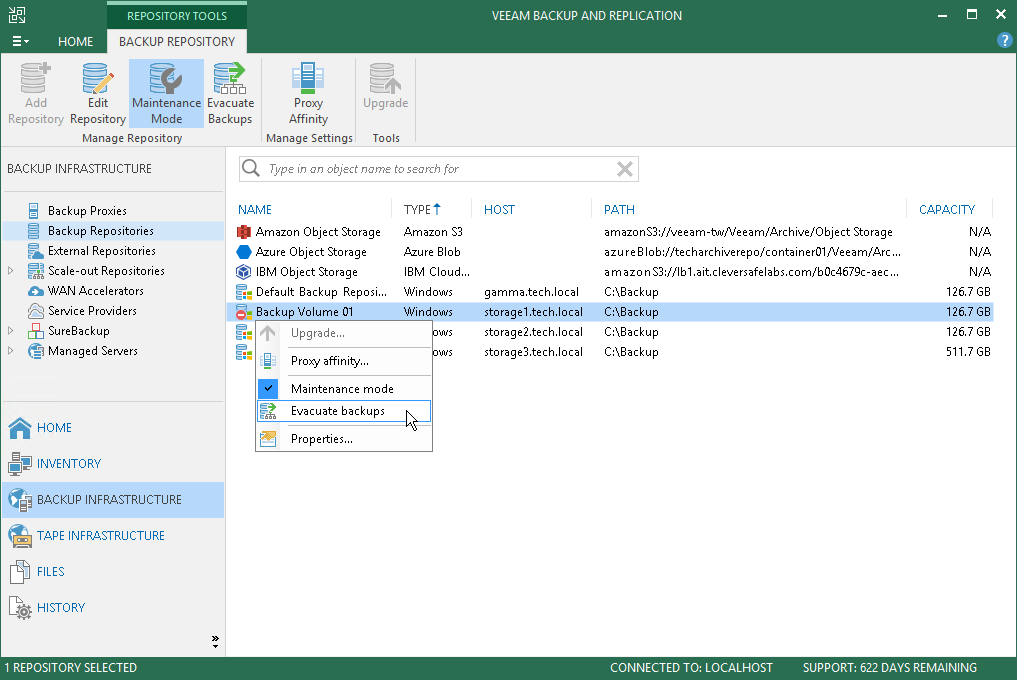Expand the Scale-out Repositories tree node

(11, 271)
